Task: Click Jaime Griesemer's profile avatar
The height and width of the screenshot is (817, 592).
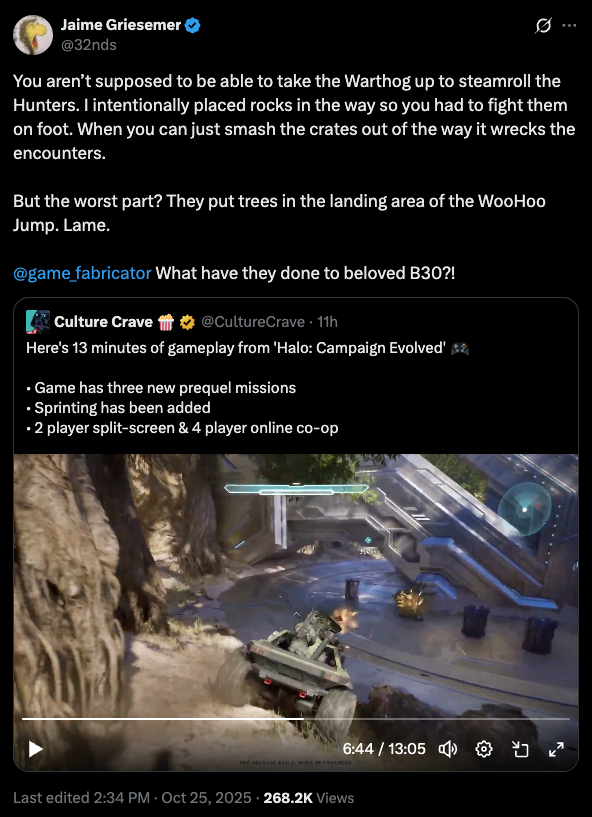Action: (x=33, y=35)
